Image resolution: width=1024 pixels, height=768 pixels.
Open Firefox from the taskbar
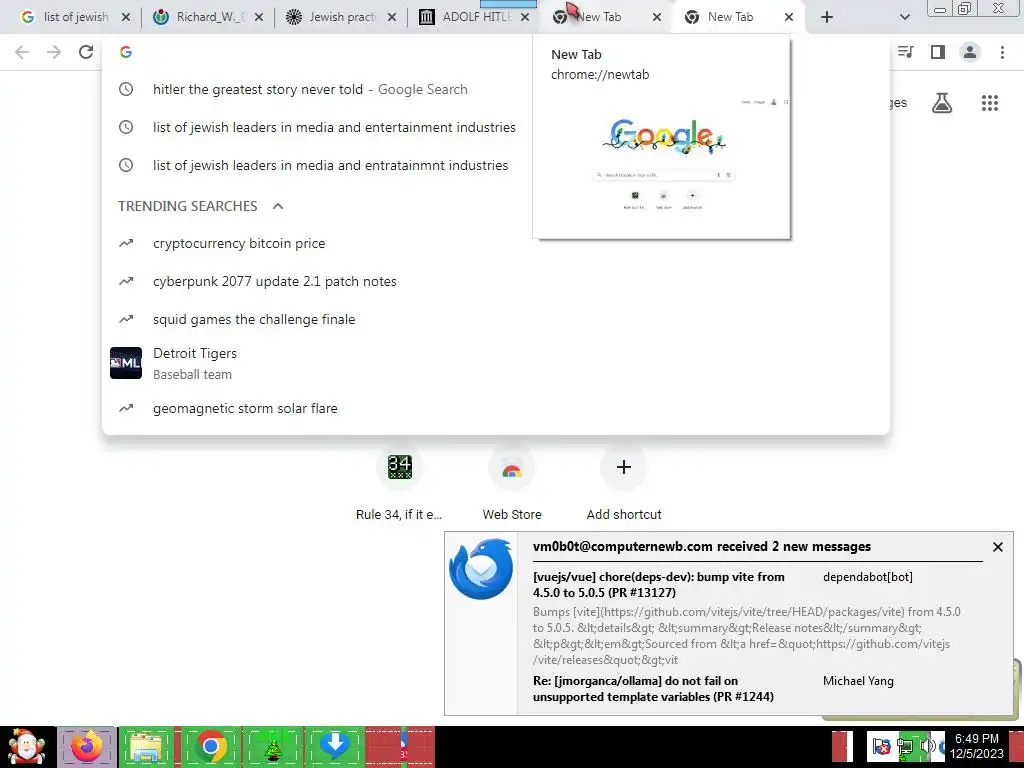click(x=87, y=747)
